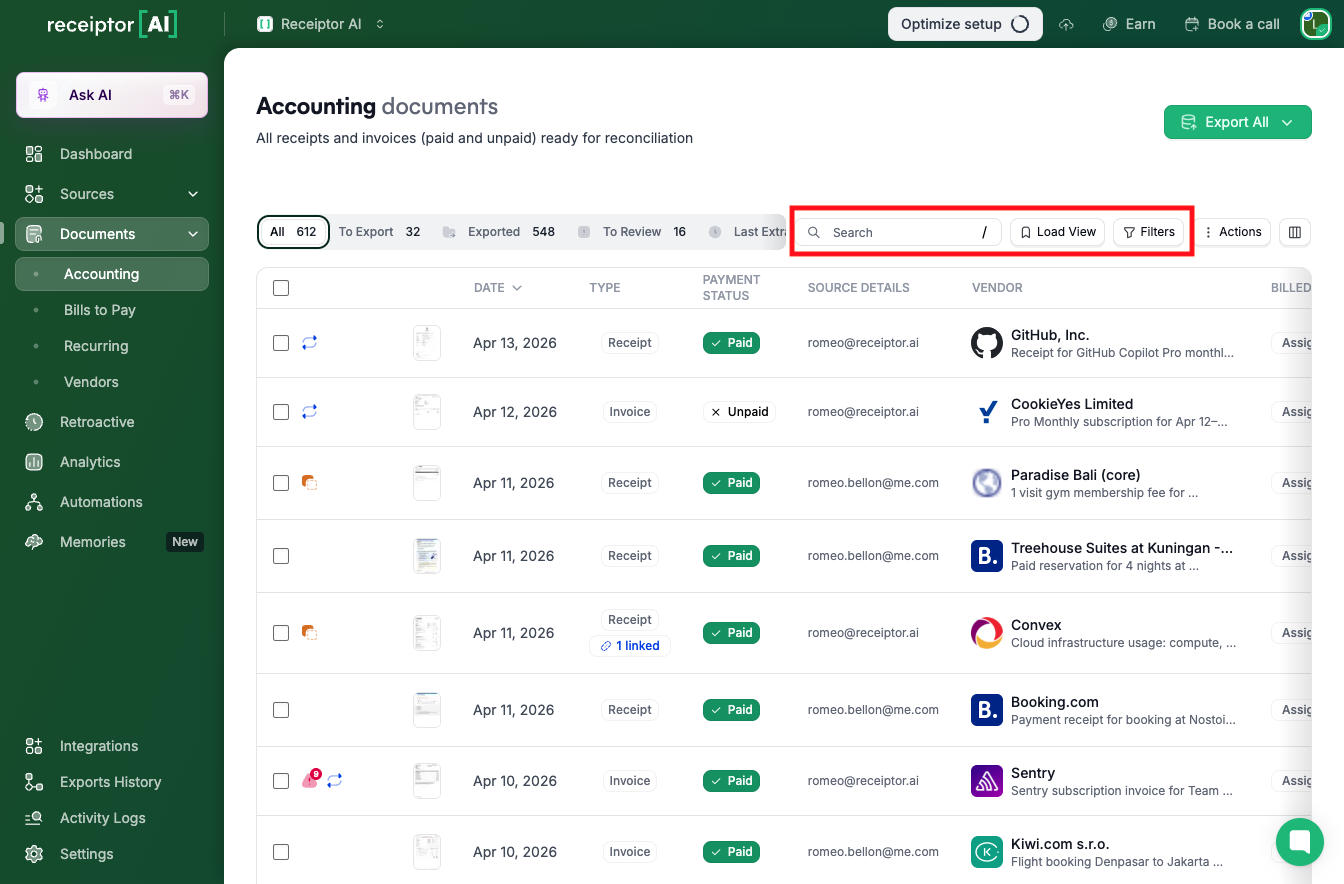Viewport: 1344px width, 884px height.
Task: Click the recurring sync icon on GitHub row
Action: (309, 342)
